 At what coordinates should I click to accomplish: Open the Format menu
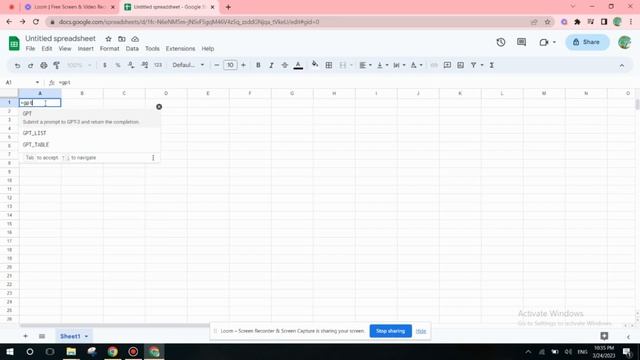point(109,49)
